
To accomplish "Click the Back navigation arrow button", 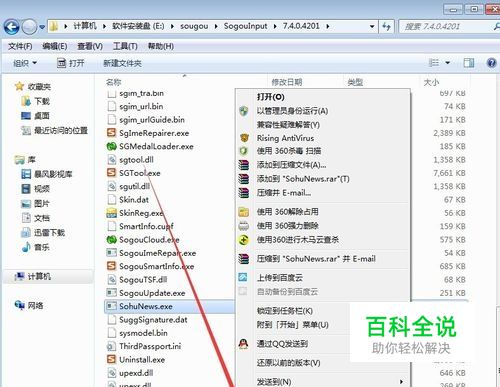I will tap(12, 27).
